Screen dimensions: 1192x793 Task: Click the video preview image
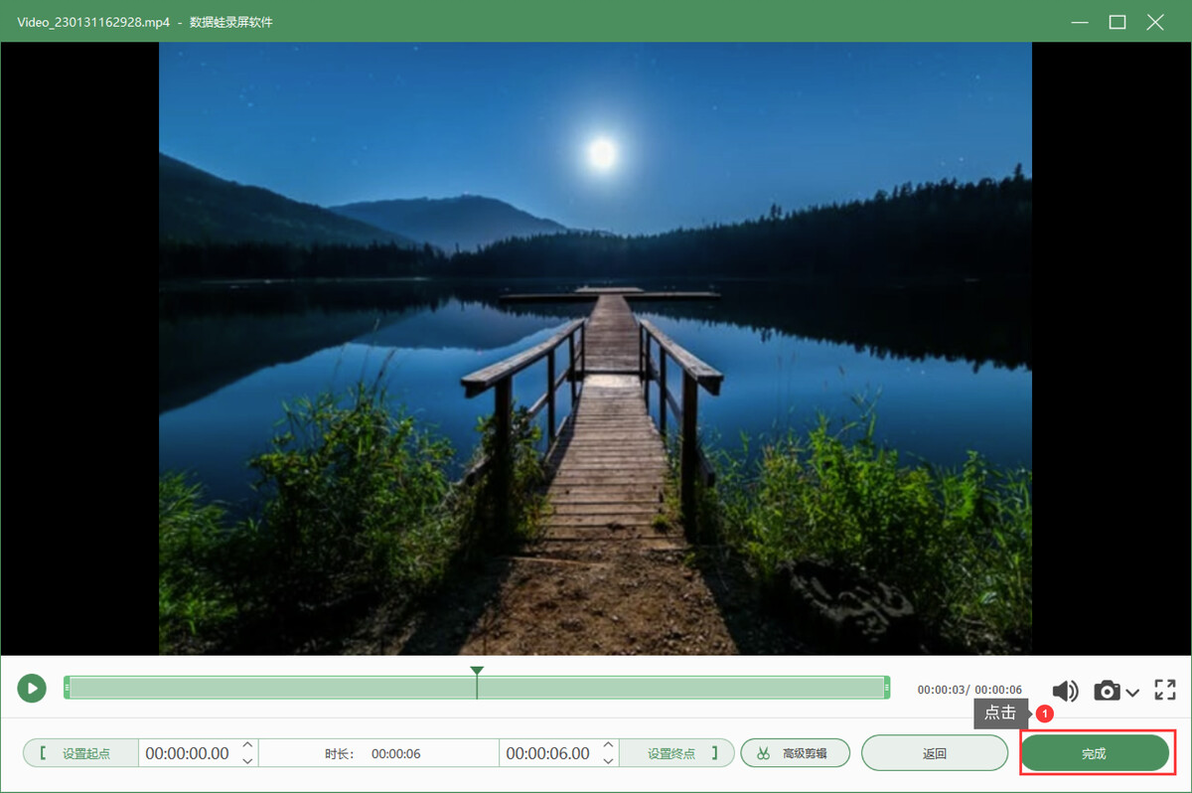click(595, 348)
